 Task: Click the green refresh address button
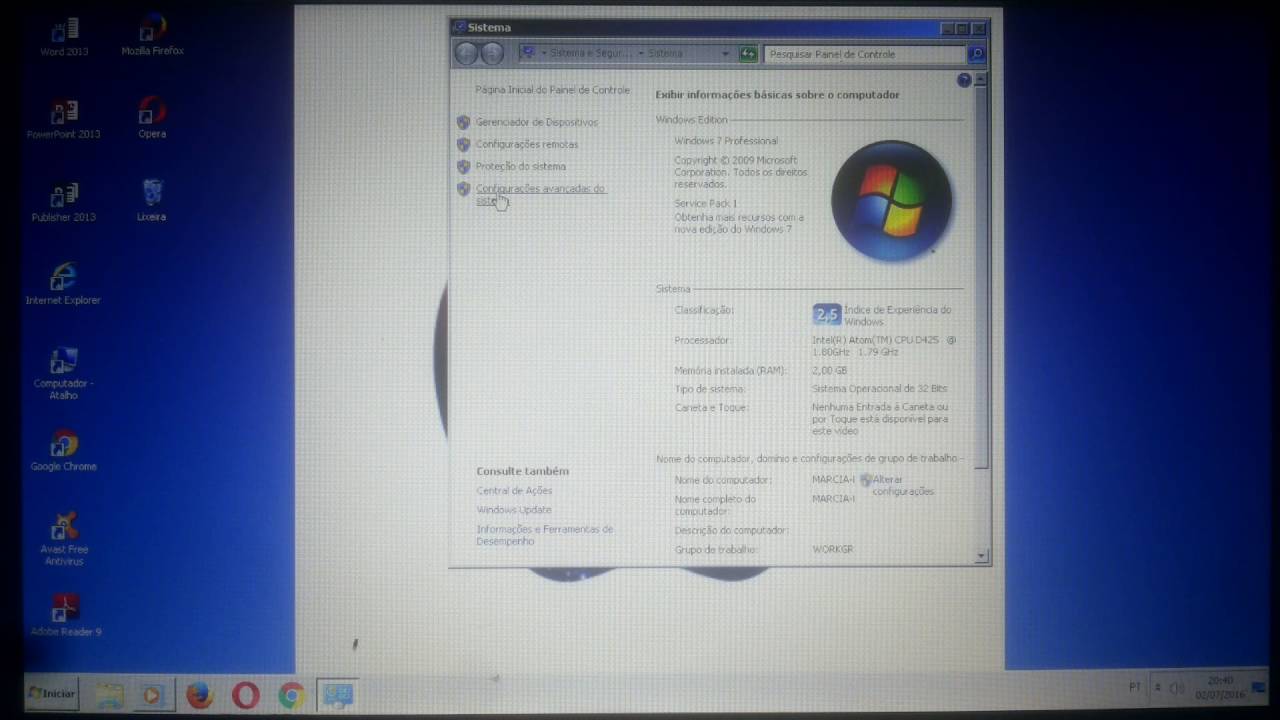748,54
